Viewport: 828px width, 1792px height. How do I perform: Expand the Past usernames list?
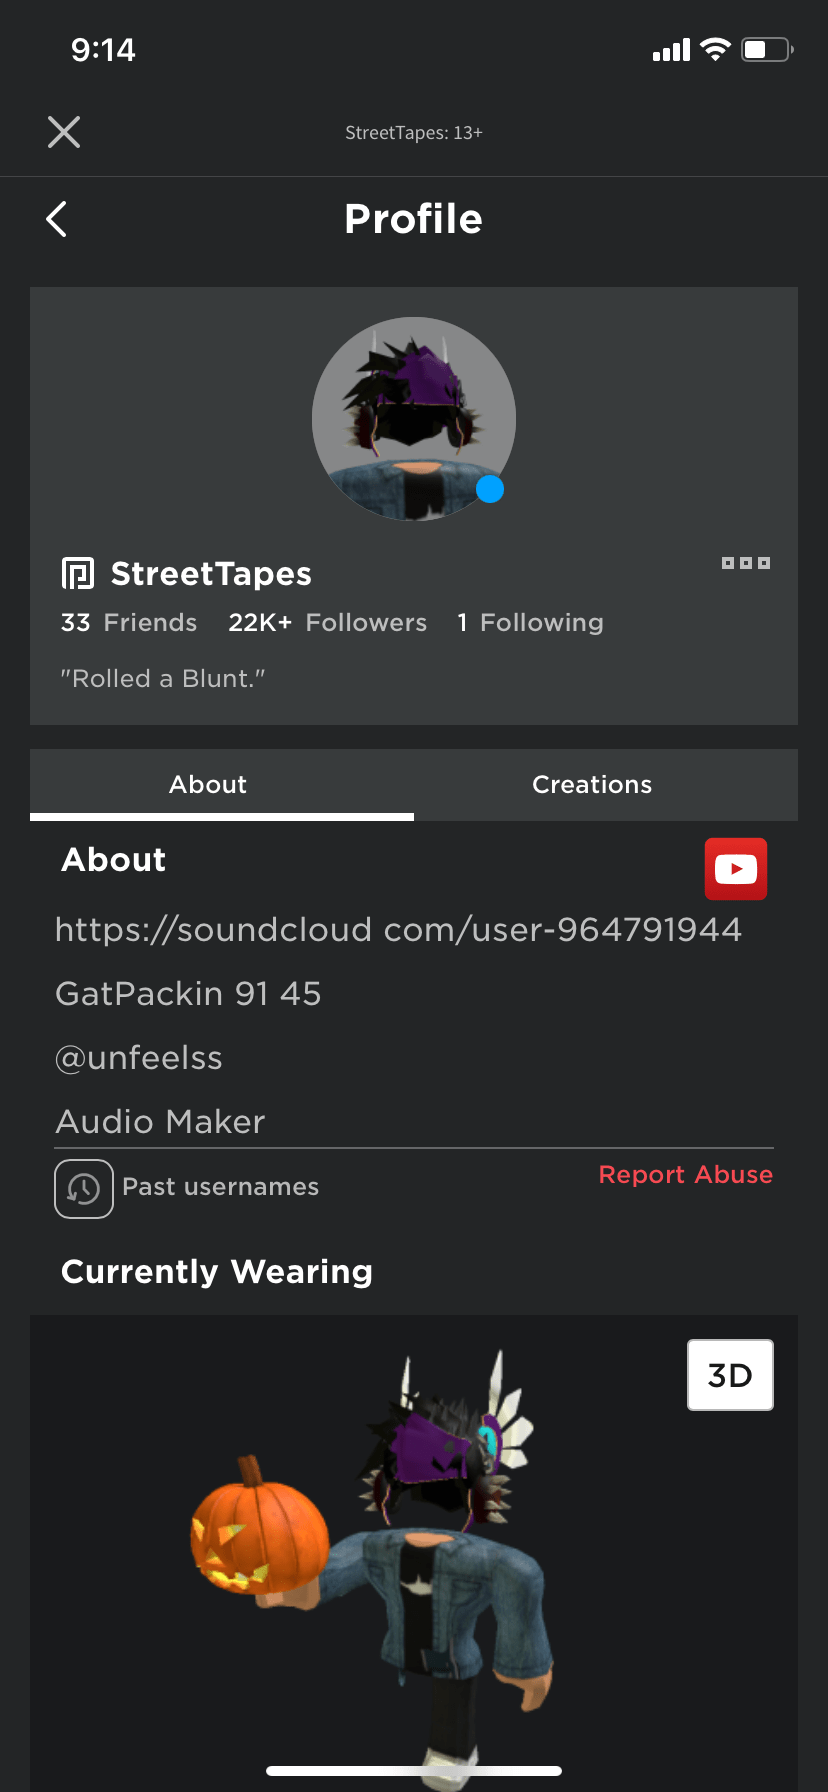point(220,1187)
